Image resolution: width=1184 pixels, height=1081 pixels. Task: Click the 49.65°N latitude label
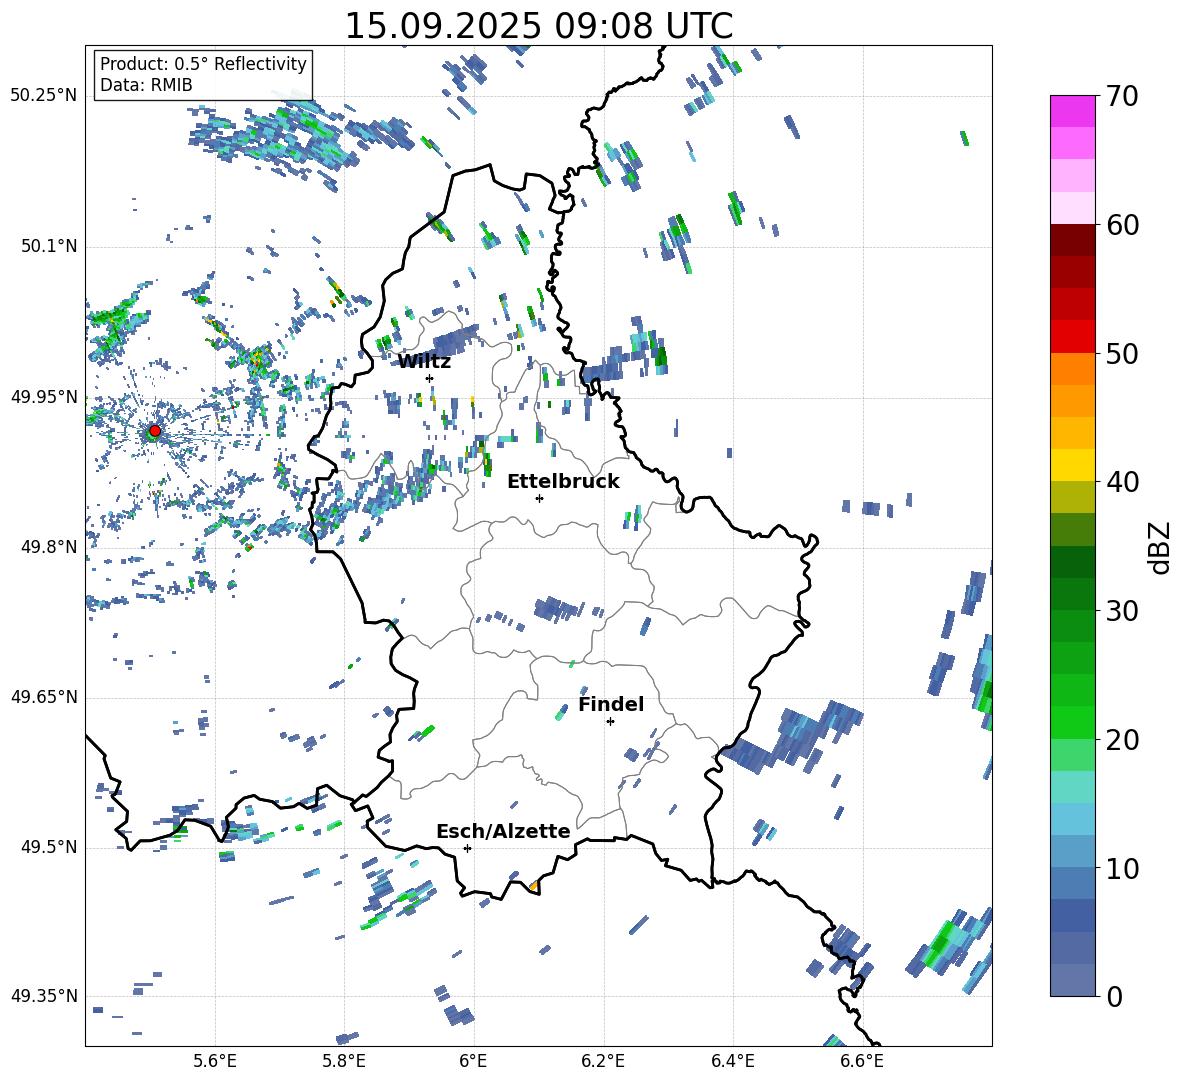point(44,697)
